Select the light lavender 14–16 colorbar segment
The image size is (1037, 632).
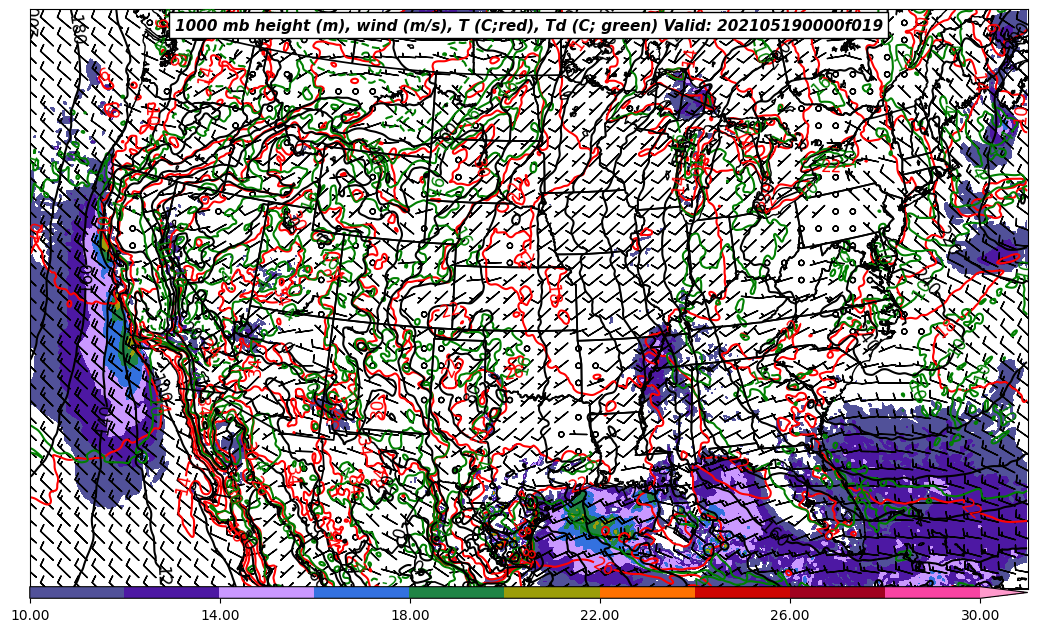[x=267, y=592]
